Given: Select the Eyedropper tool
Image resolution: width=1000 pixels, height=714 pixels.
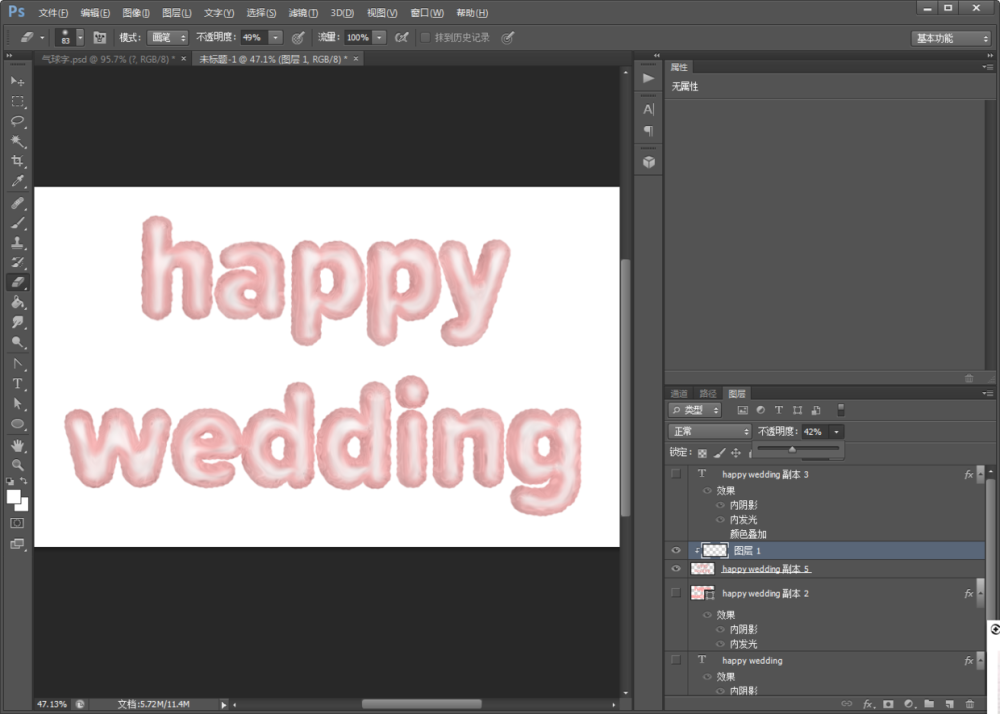Looking at the screenshot, I should [17, 181].
